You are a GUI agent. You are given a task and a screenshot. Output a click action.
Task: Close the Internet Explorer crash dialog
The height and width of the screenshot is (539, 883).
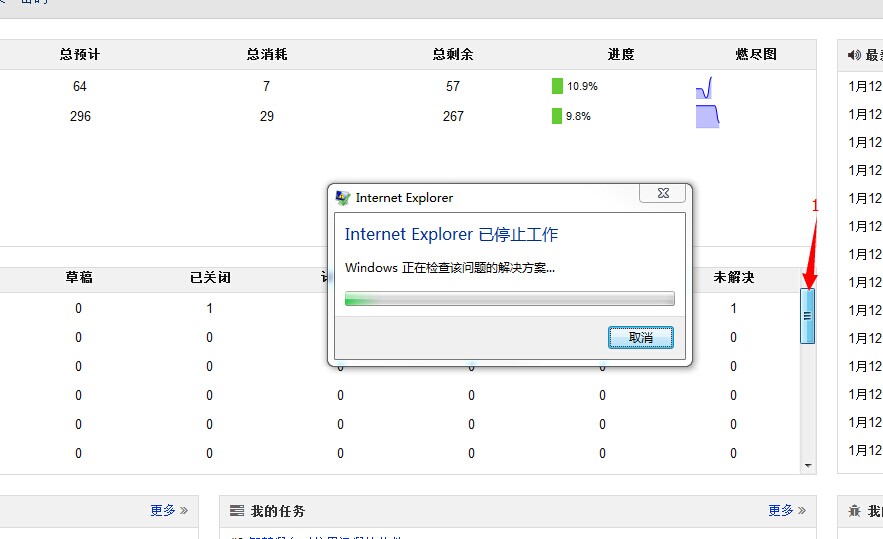click(663, 193)
